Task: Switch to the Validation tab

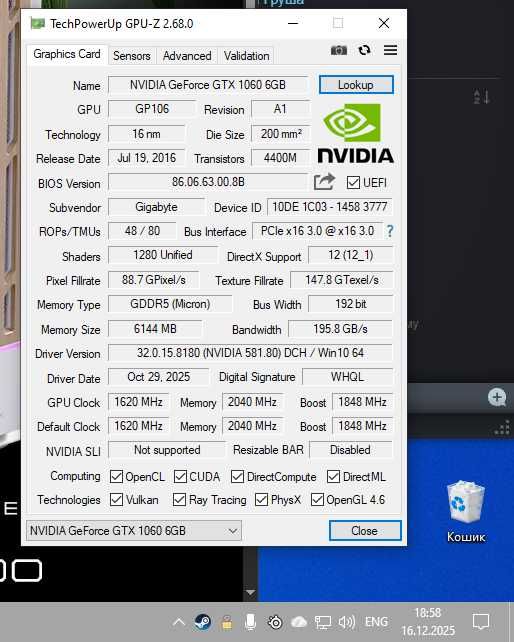Action: pyautogui.click(x=247, y=56)
